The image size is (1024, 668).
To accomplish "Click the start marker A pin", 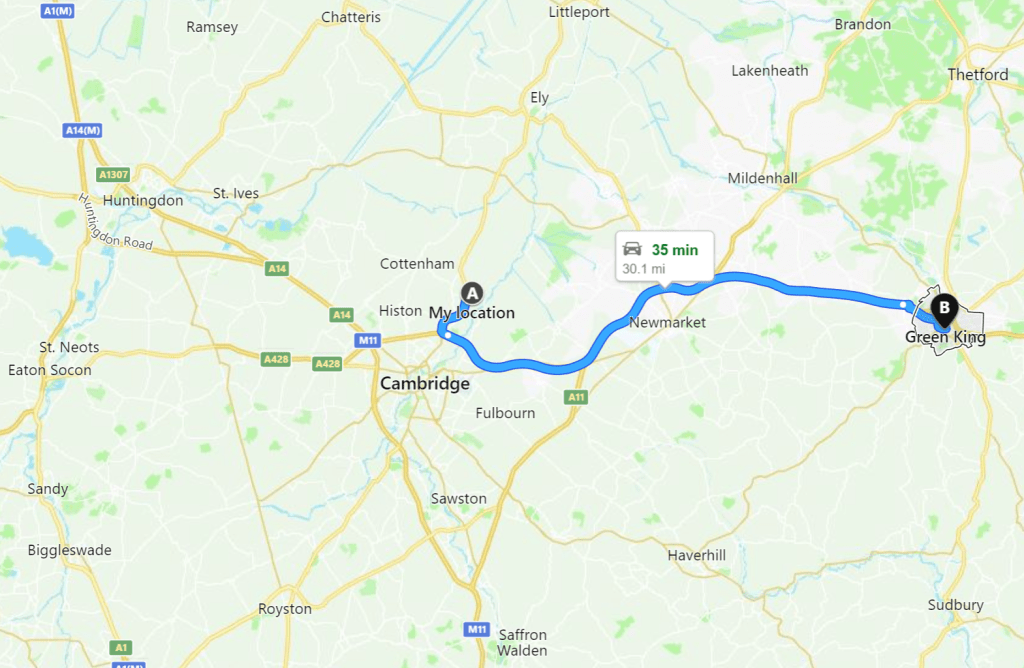I will point(472,294).
